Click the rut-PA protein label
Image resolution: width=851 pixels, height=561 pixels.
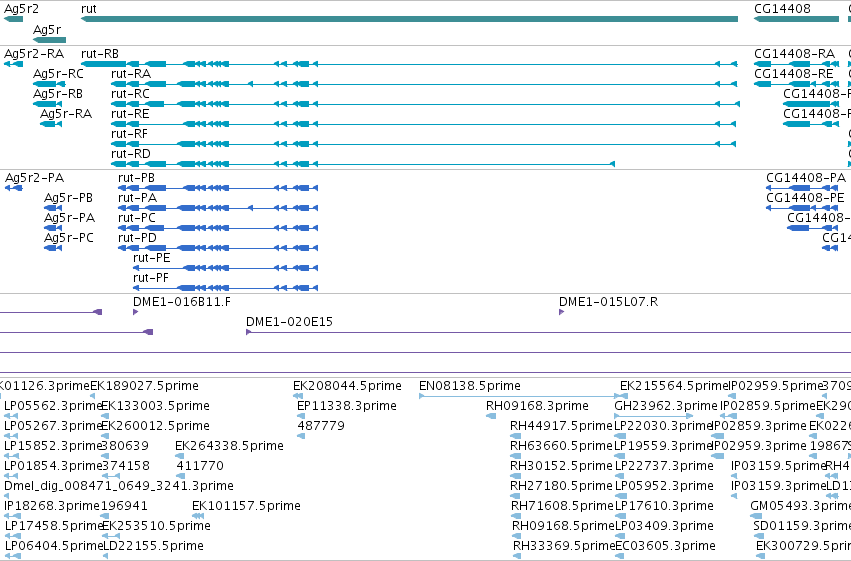pos(137,198)
